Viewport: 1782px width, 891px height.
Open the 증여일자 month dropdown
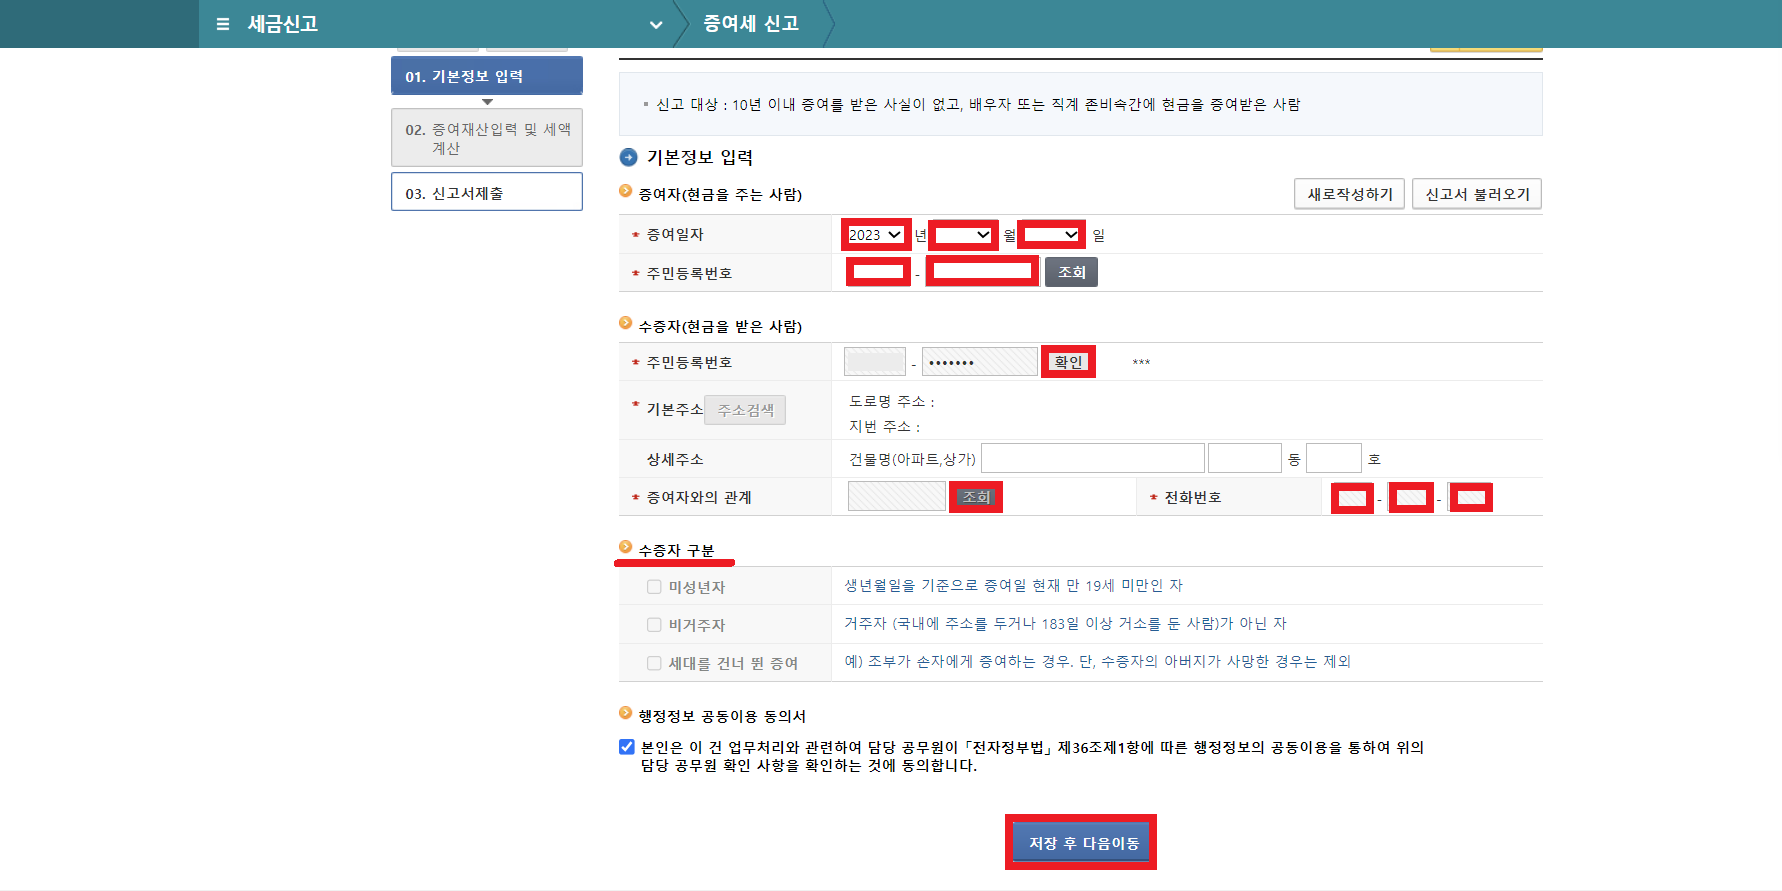click(x=963, y=235)
